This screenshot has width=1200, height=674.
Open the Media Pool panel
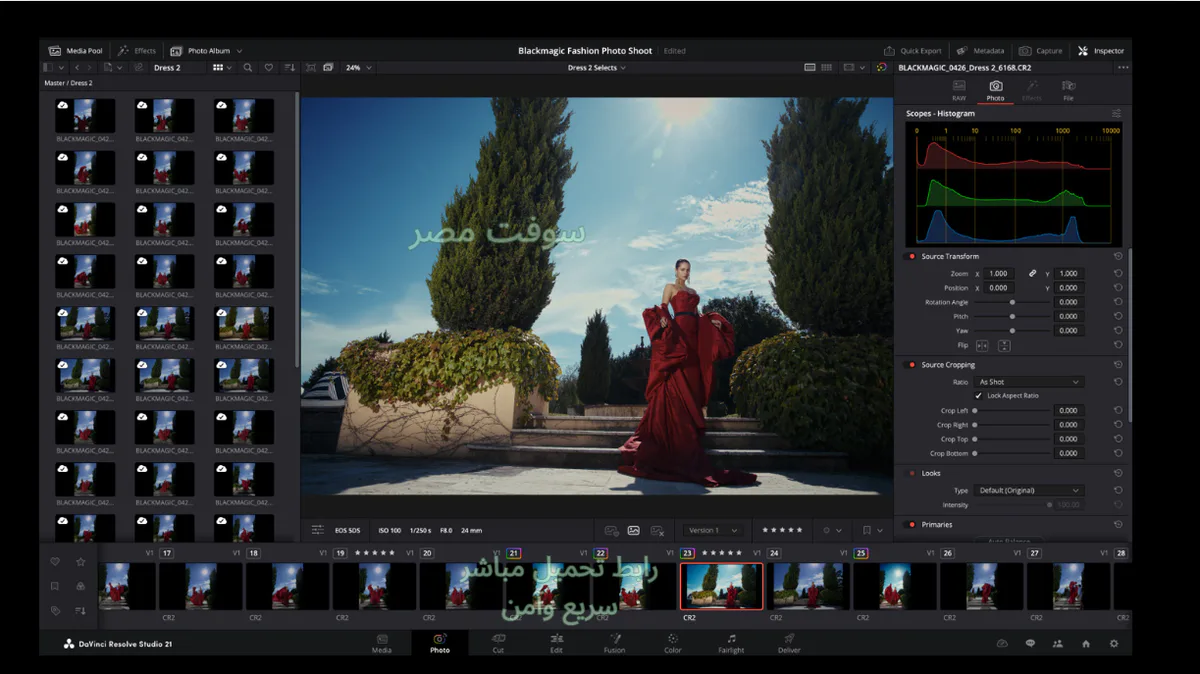click(x=77, y=51)
